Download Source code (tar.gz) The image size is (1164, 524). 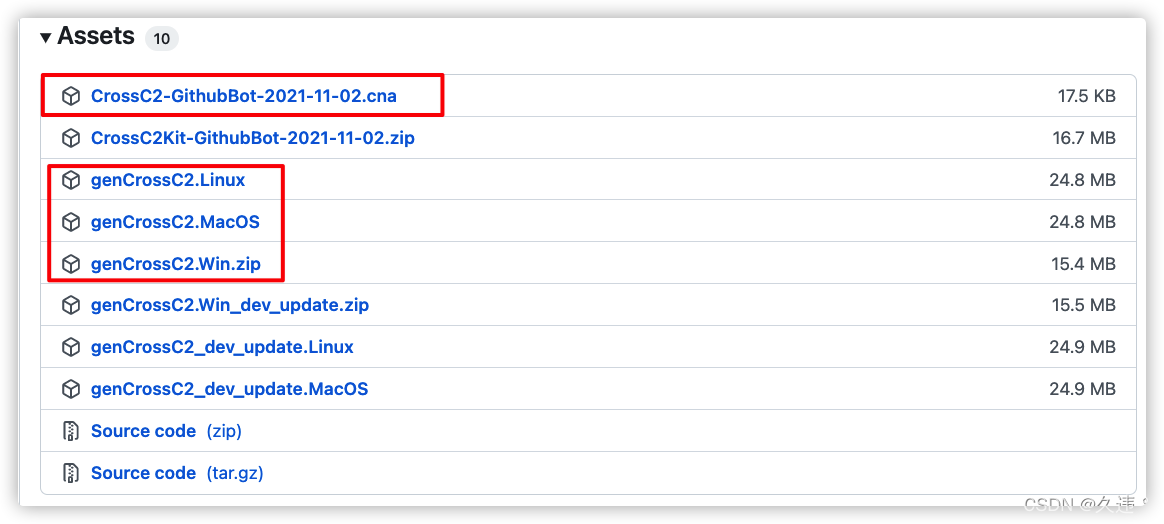pos(177,473)
